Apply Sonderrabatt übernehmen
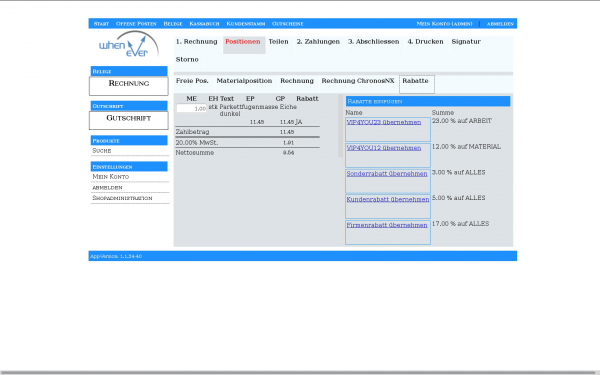 [387, 174]
